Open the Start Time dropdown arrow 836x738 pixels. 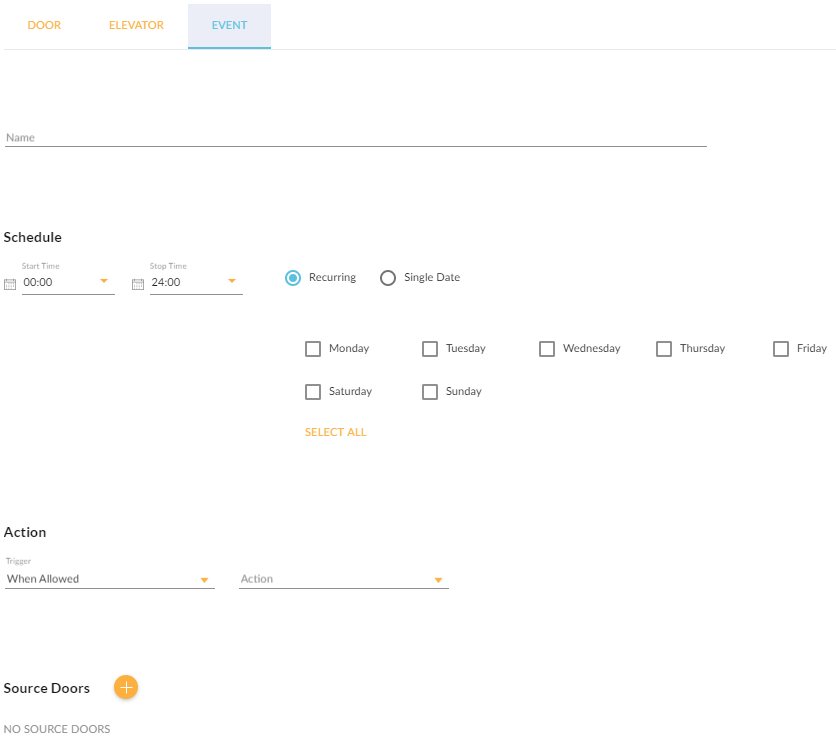[104, 281]
